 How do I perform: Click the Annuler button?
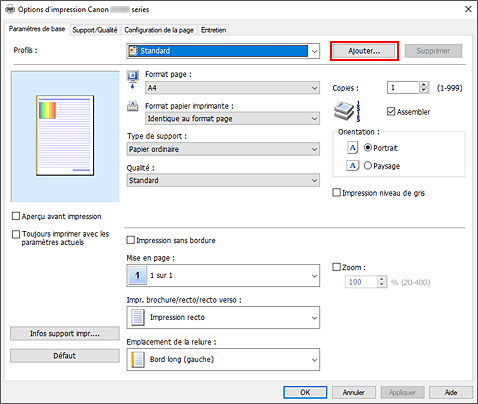354,392
